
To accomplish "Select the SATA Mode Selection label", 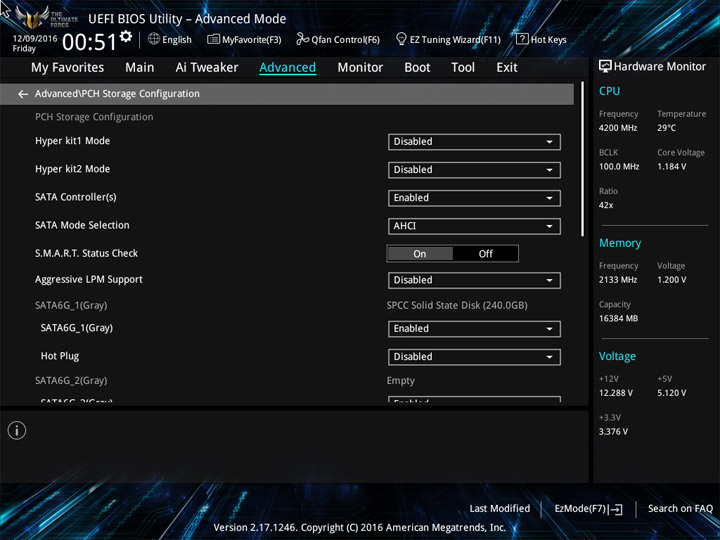I will click(x=82, y=225).
